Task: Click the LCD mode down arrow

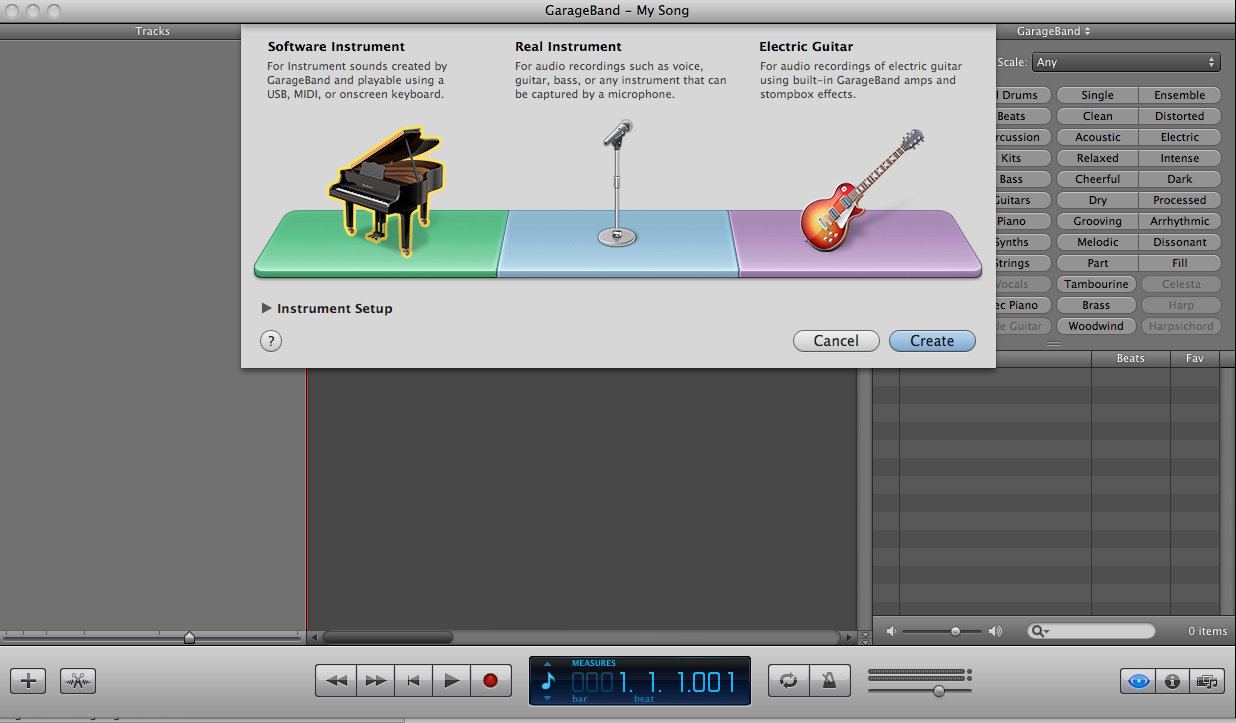Action: 547,698
